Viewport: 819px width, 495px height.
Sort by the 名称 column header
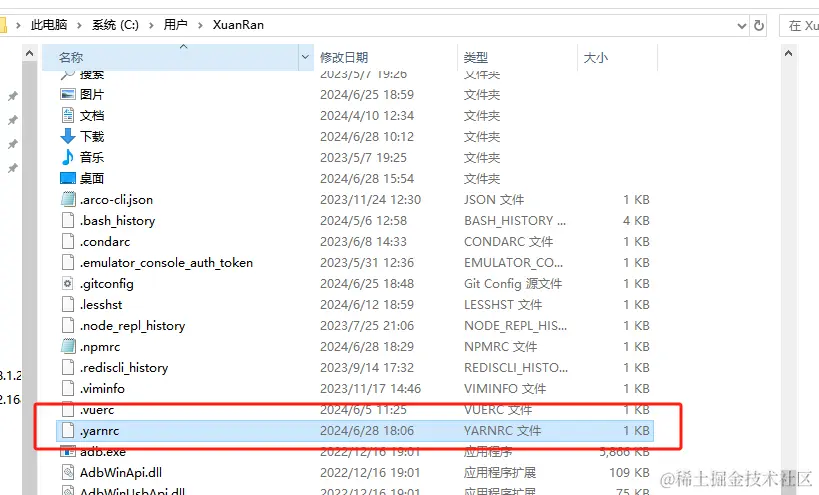pyautogui.click(x=170, y=57)
